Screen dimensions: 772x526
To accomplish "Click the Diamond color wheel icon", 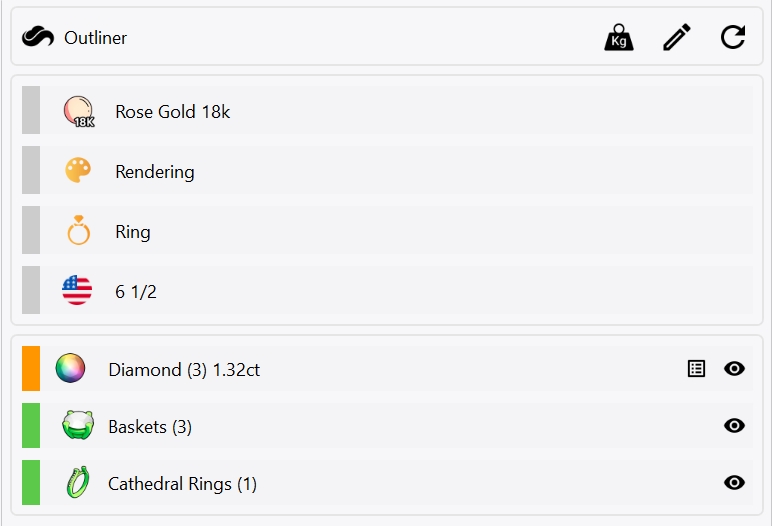I will [70, 369].
